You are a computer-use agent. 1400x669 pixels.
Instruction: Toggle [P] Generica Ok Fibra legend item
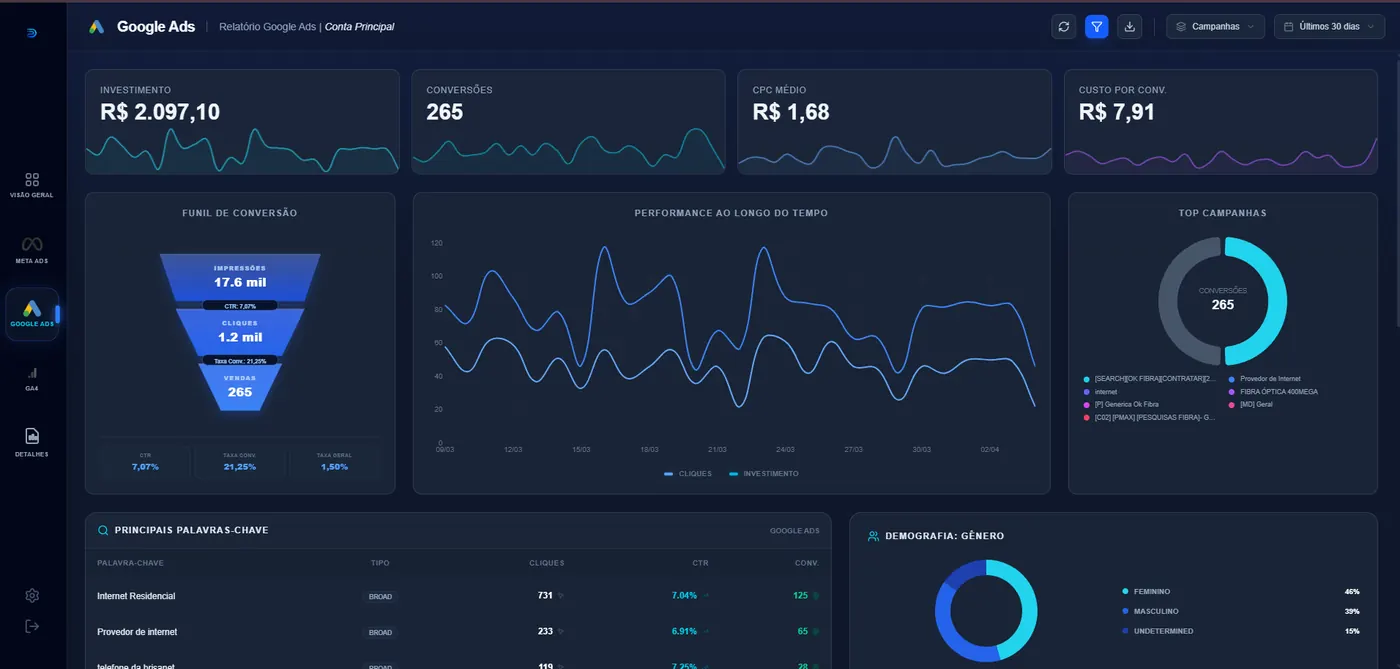click(x=1121, y=404)
